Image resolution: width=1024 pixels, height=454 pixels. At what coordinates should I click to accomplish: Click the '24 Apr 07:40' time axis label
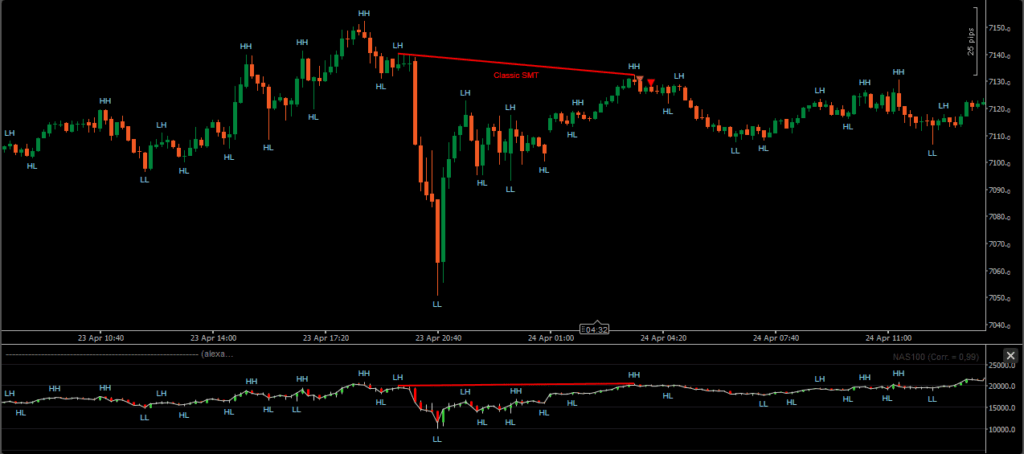(x=775, y=338)
